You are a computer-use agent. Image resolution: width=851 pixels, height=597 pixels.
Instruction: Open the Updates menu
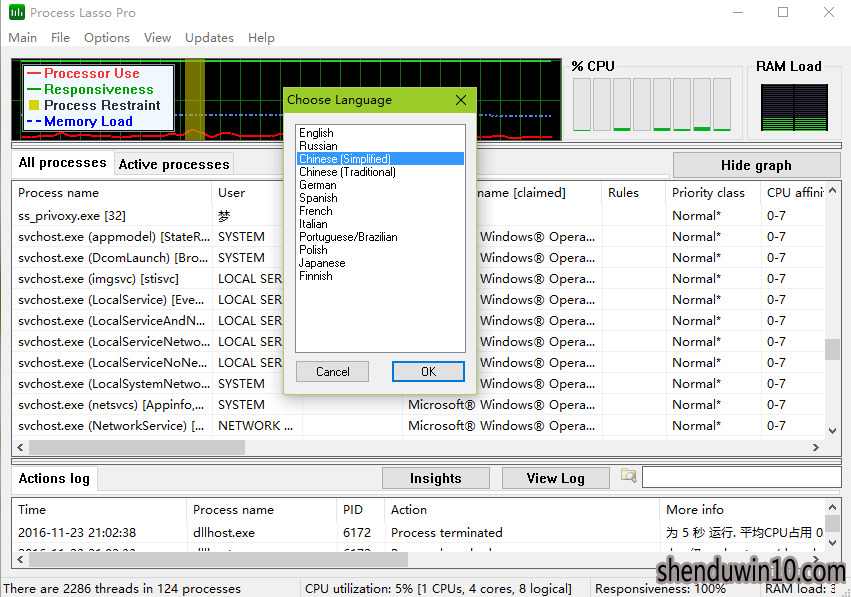point(209,37)
